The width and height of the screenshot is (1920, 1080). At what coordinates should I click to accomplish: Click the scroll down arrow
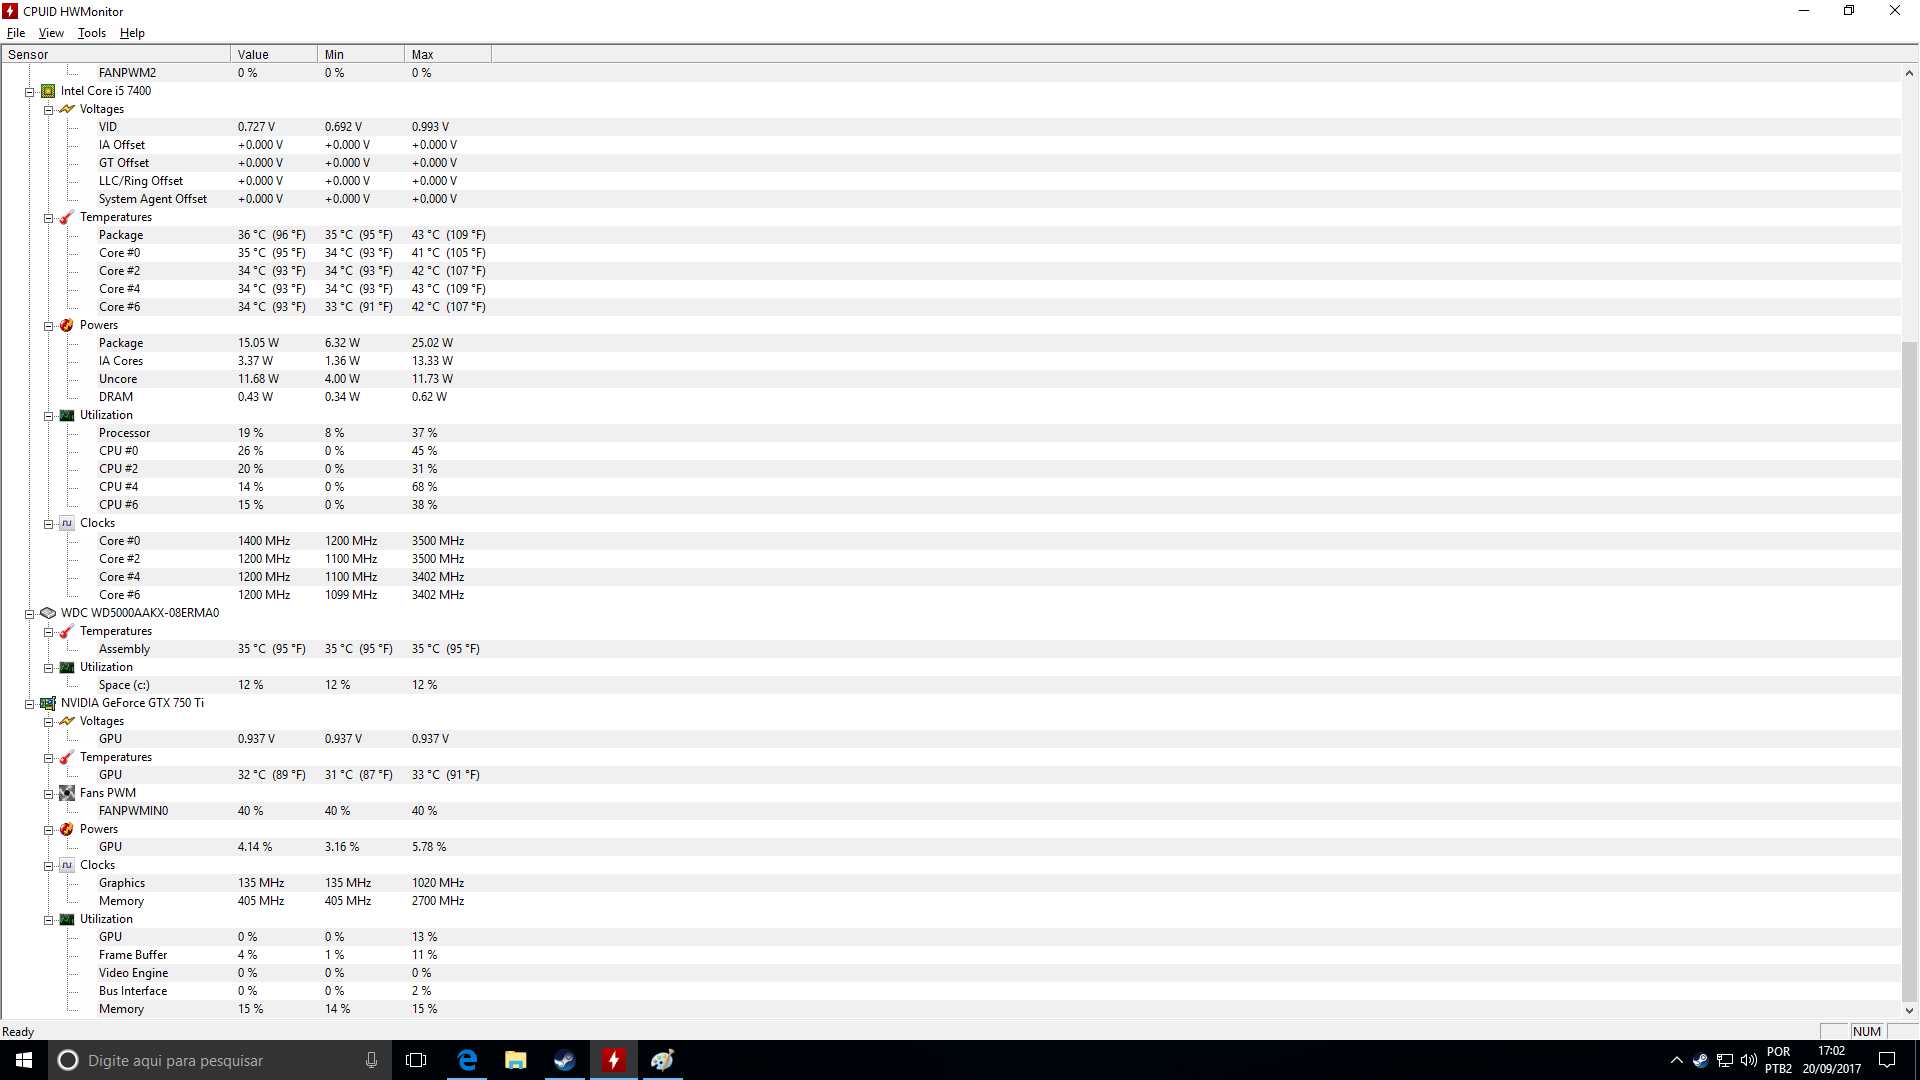pos(1909,1011)
